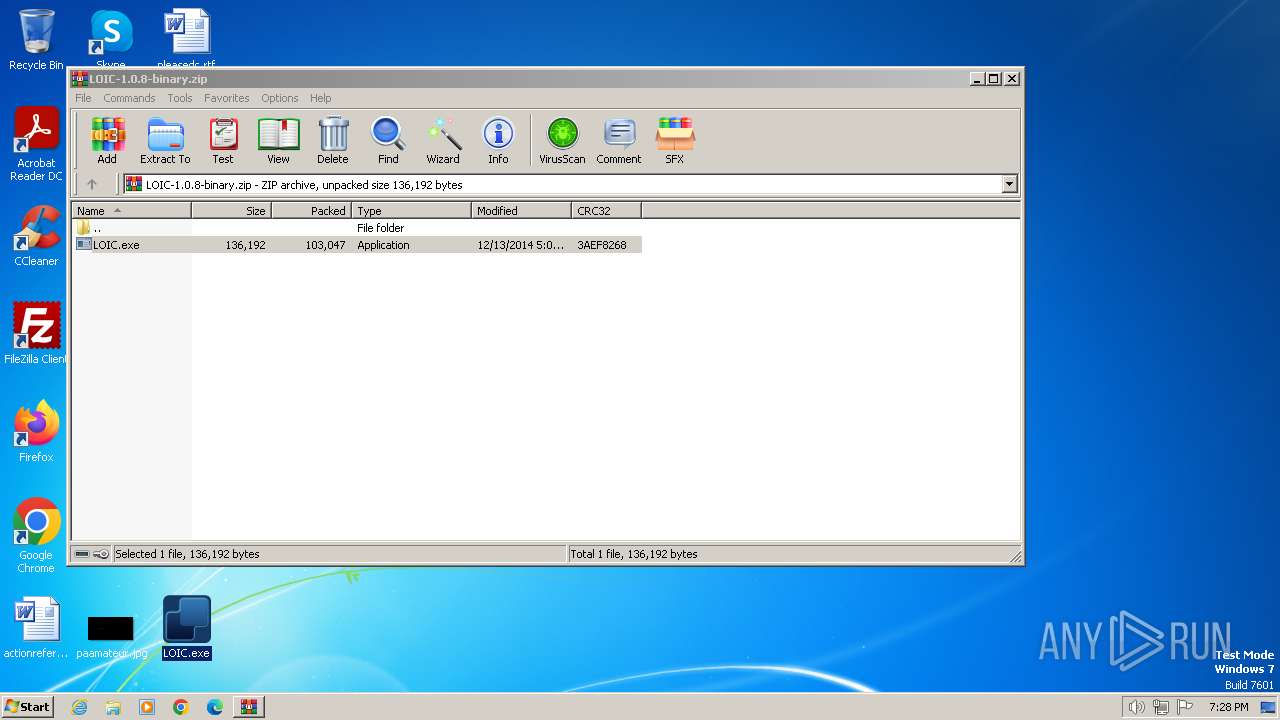Screen dimensions: 1280x720
Task: Select the FileZilla Client shortcut
Action: click(36, 333)
